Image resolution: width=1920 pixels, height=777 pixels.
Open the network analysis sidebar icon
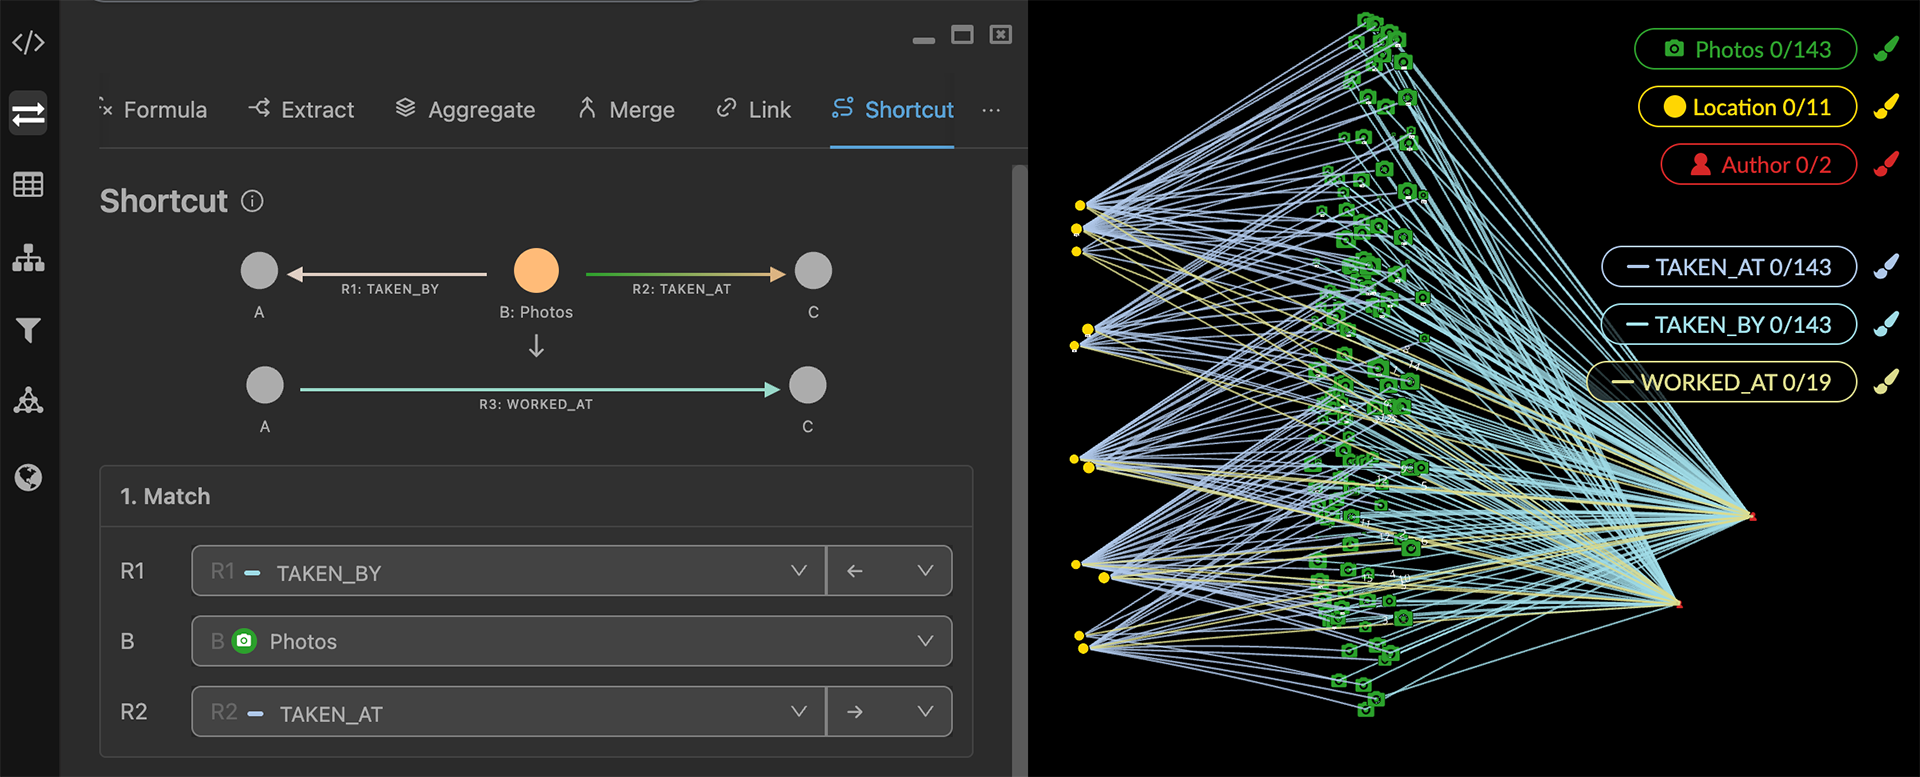tap(28, 401)
